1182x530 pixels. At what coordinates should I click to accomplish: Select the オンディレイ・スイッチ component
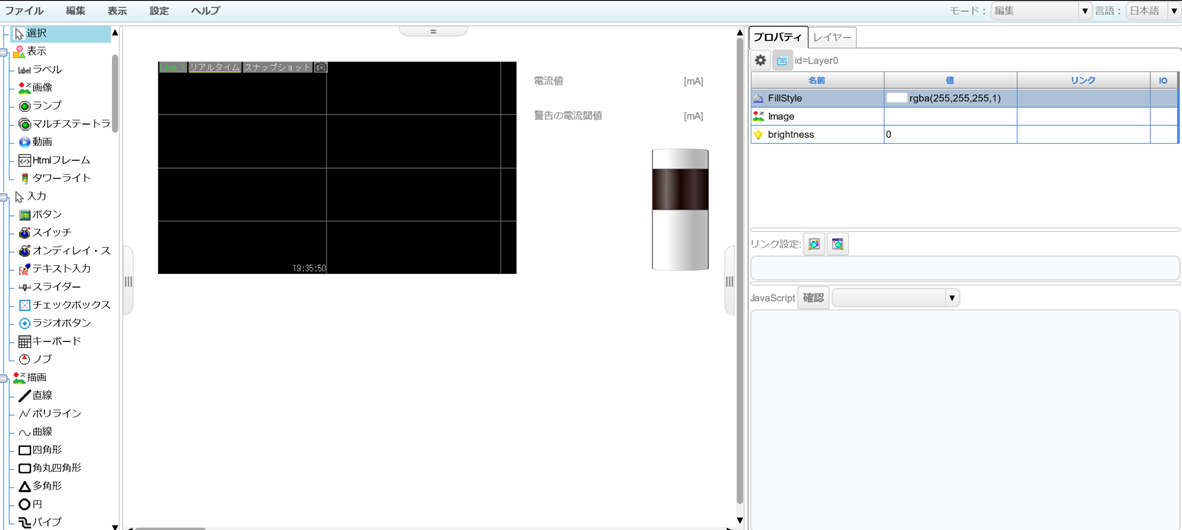64,250
